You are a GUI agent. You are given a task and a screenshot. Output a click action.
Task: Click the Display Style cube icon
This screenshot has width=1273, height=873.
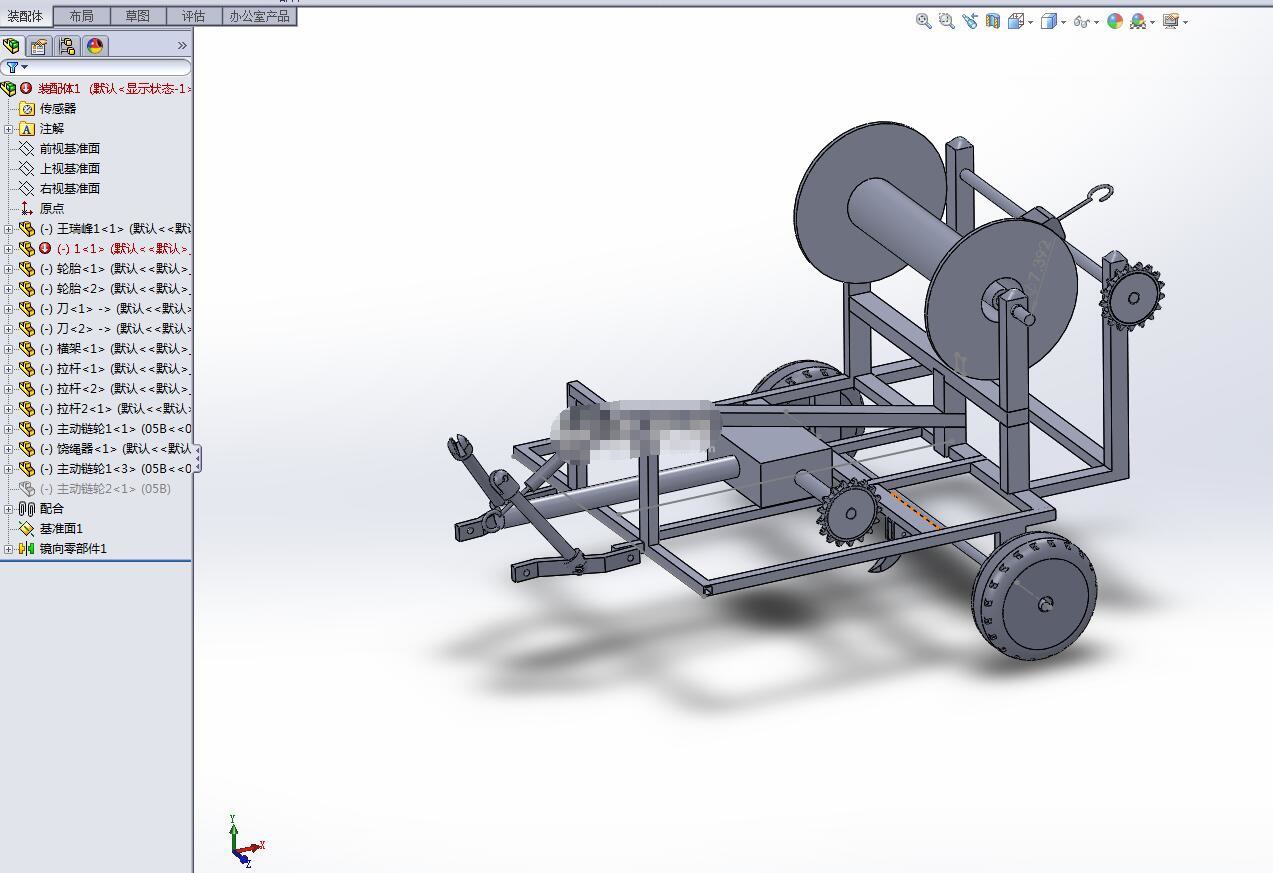pos(1048,21)
